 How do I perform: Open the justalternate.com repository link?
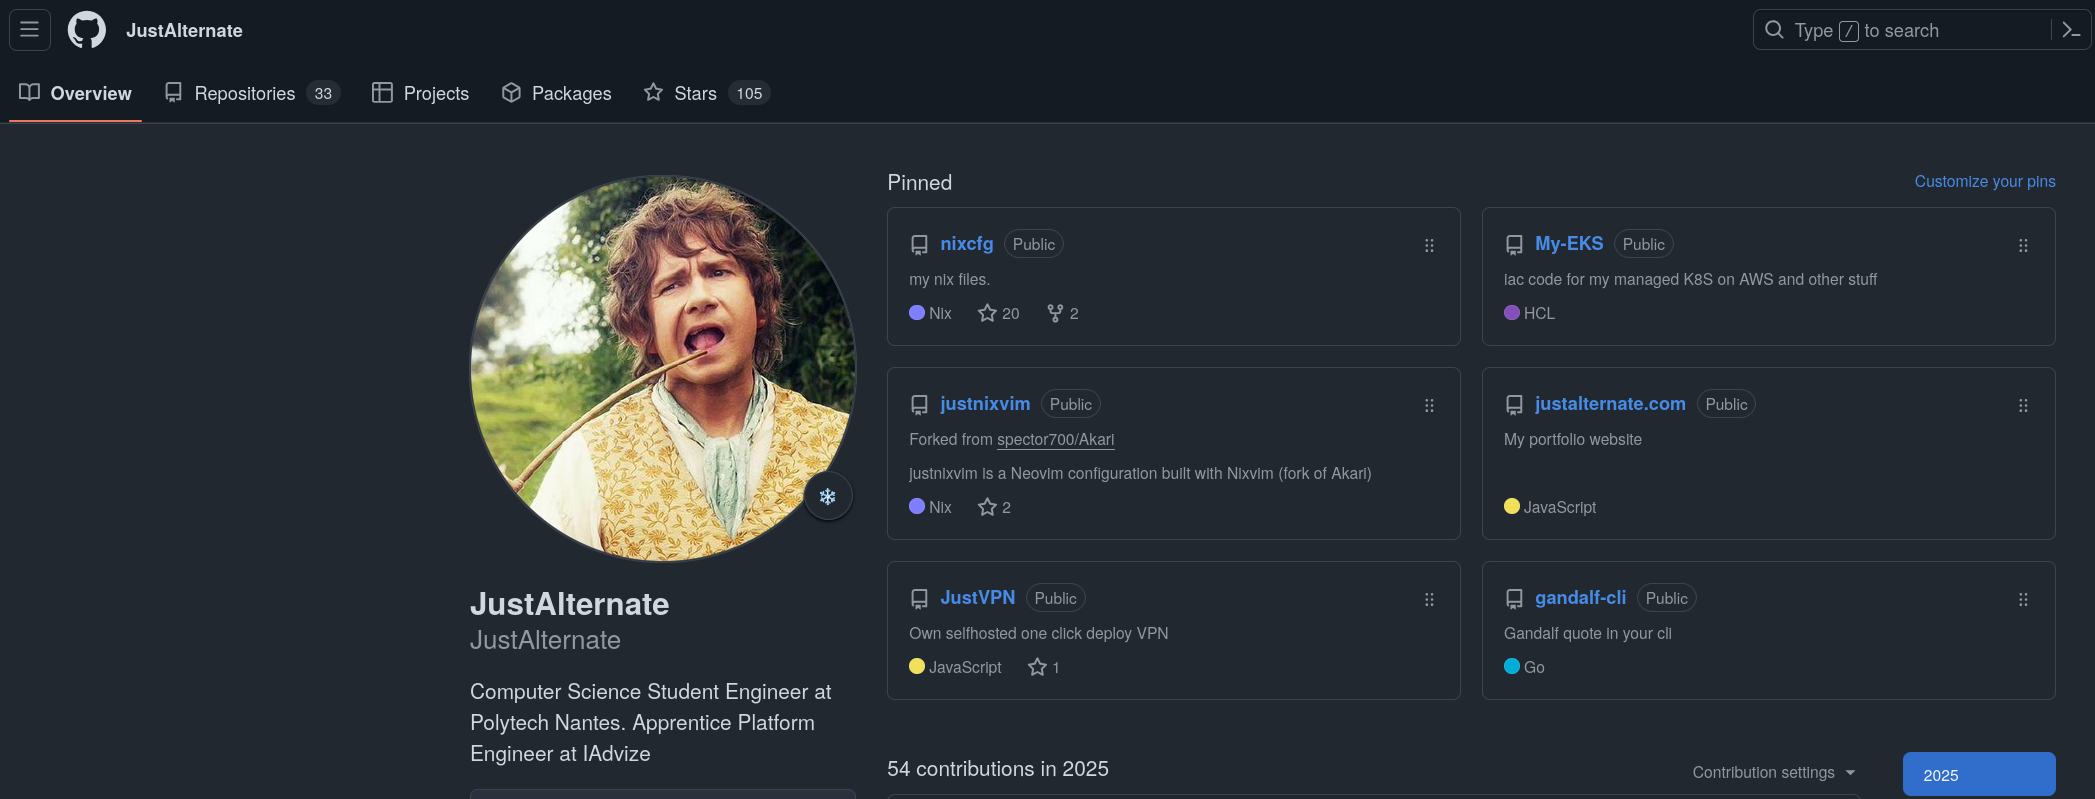(1609, 404)
